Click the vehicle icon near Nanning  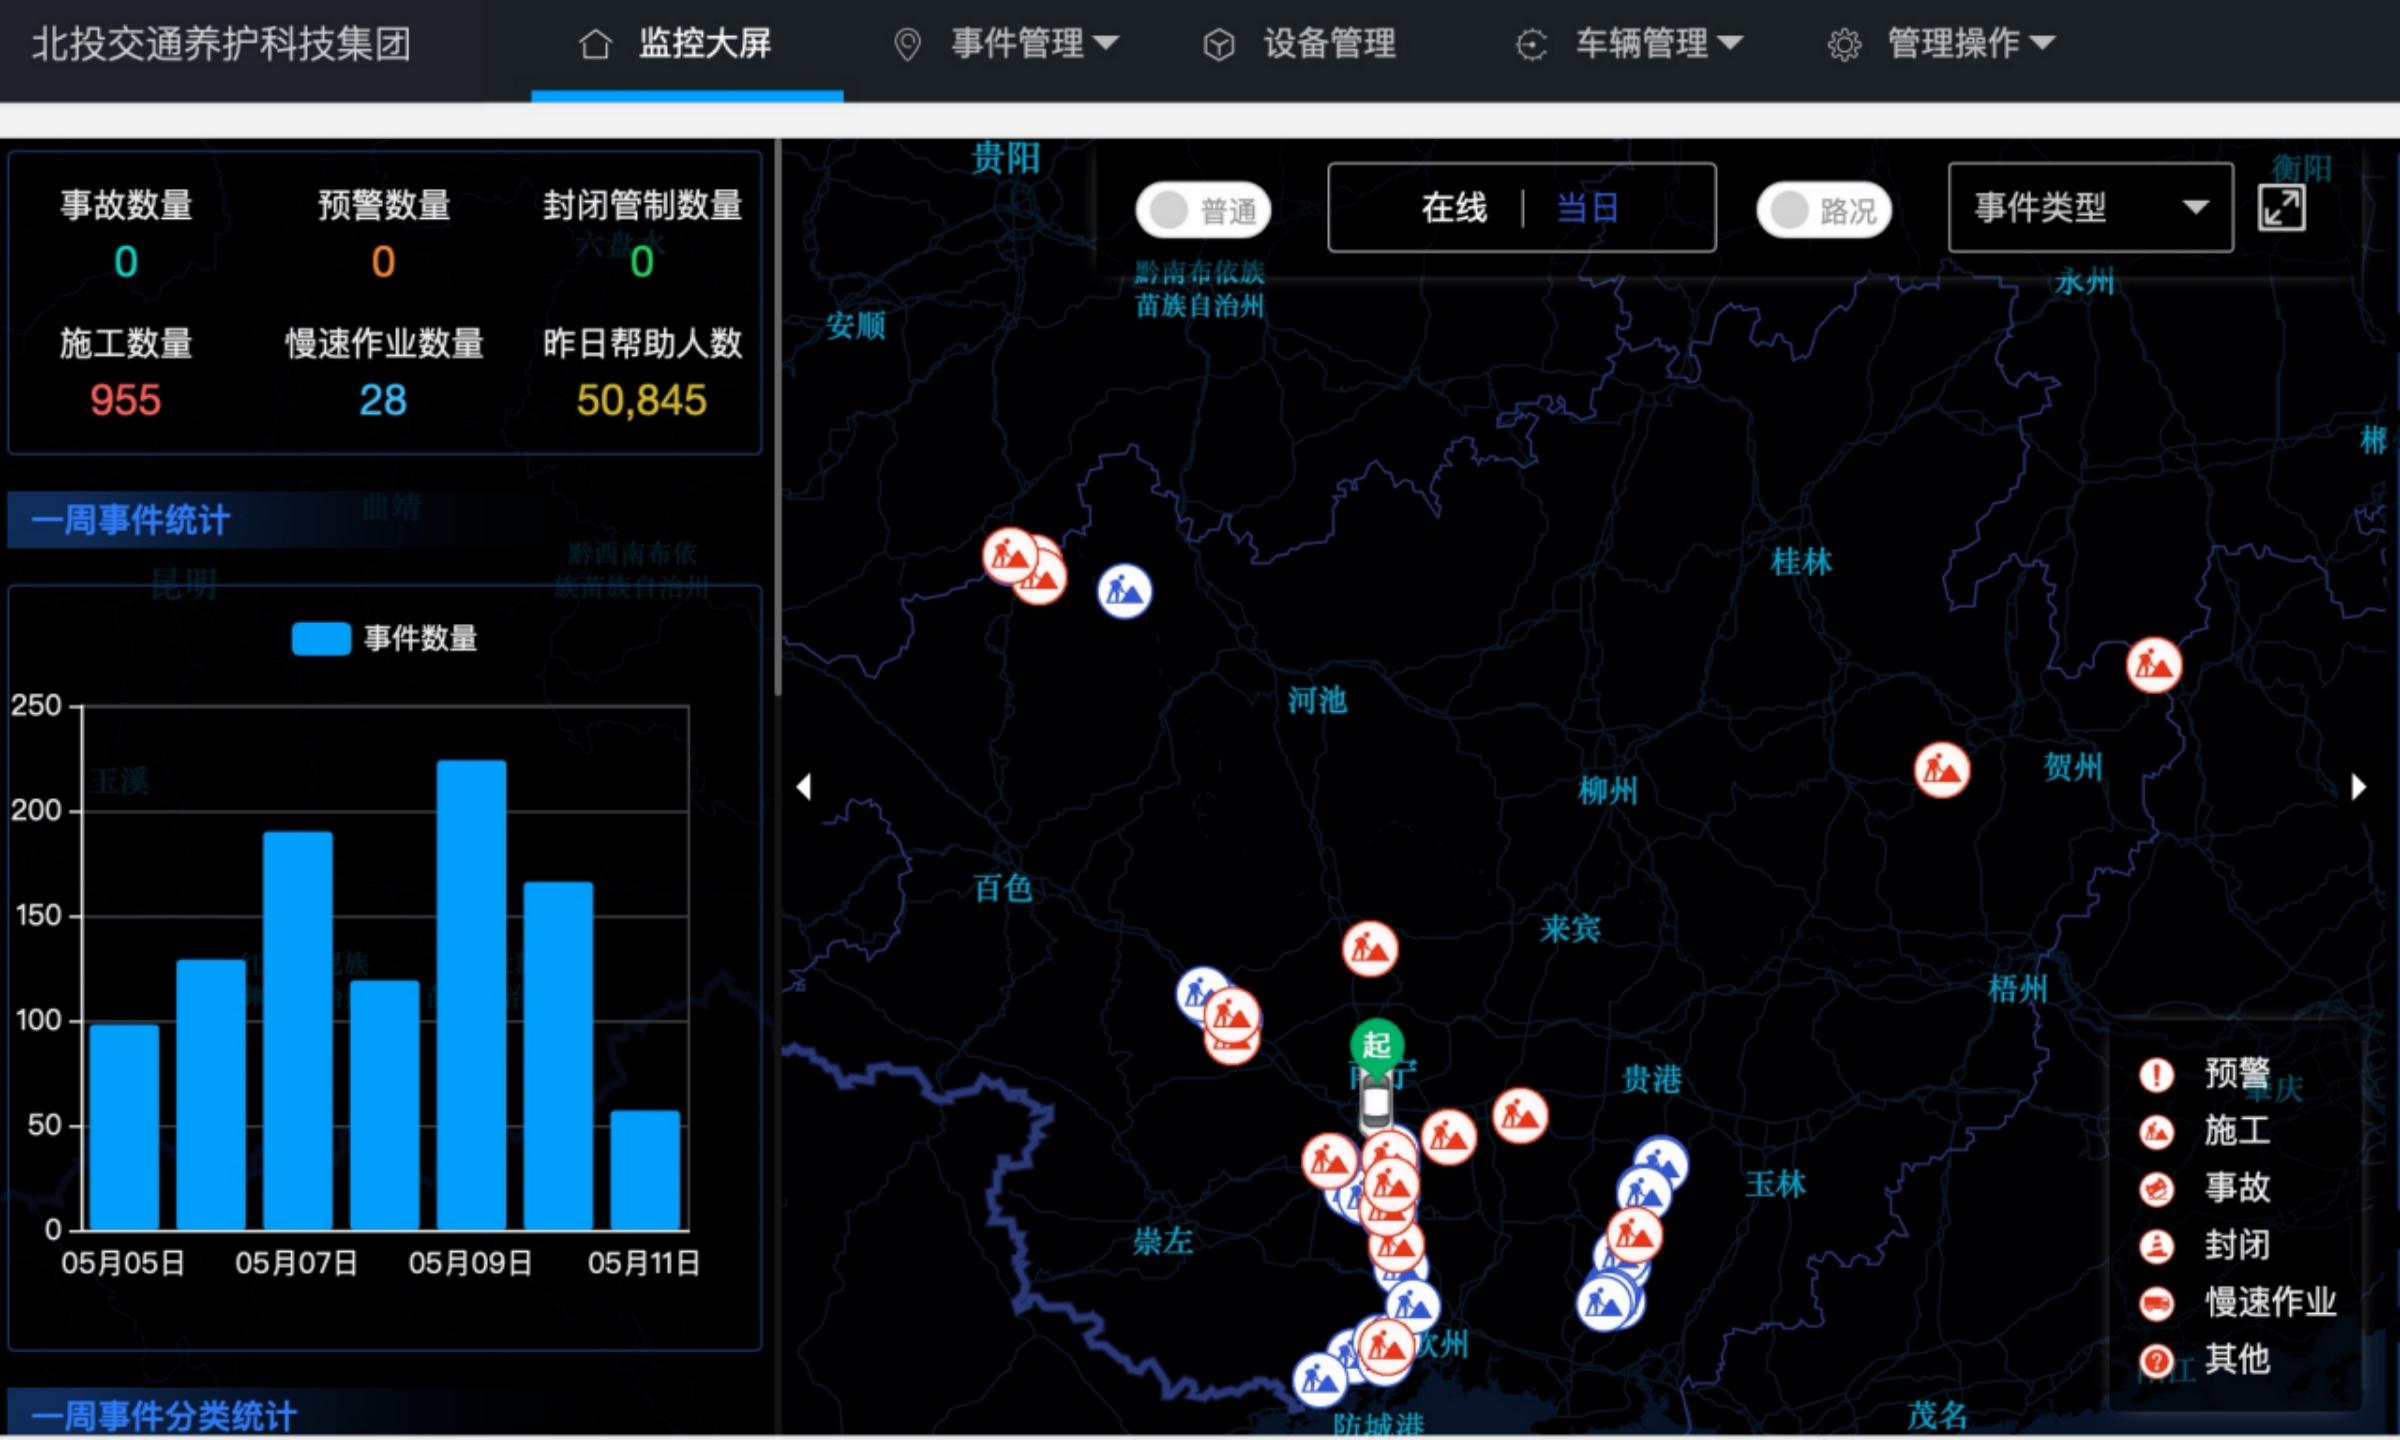click(x=1376, y=1105)
